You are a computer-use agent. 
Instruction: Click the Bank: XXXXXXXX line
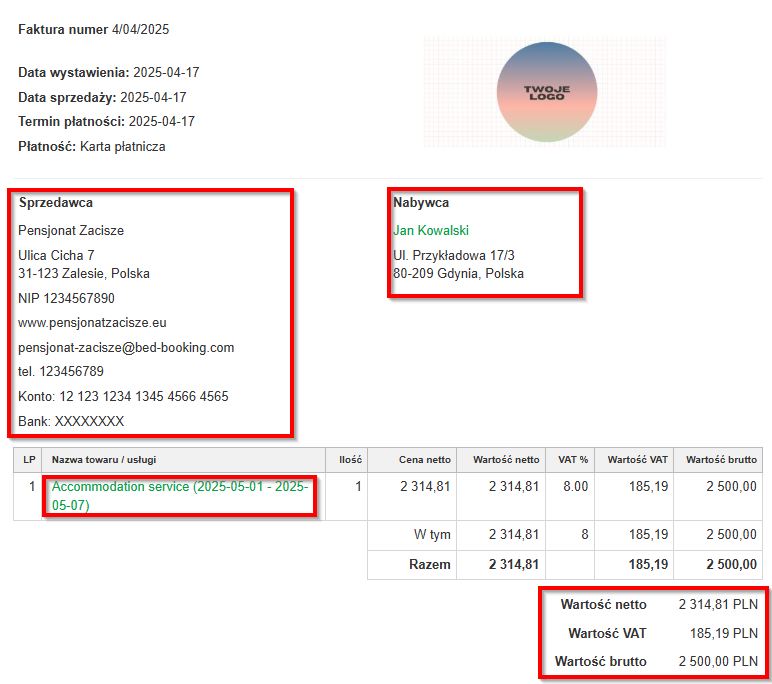[x=71, y=422]
